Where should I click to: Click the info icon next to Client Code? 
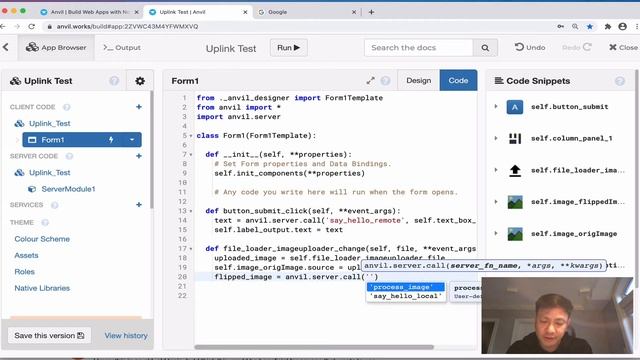coord(66,107)
